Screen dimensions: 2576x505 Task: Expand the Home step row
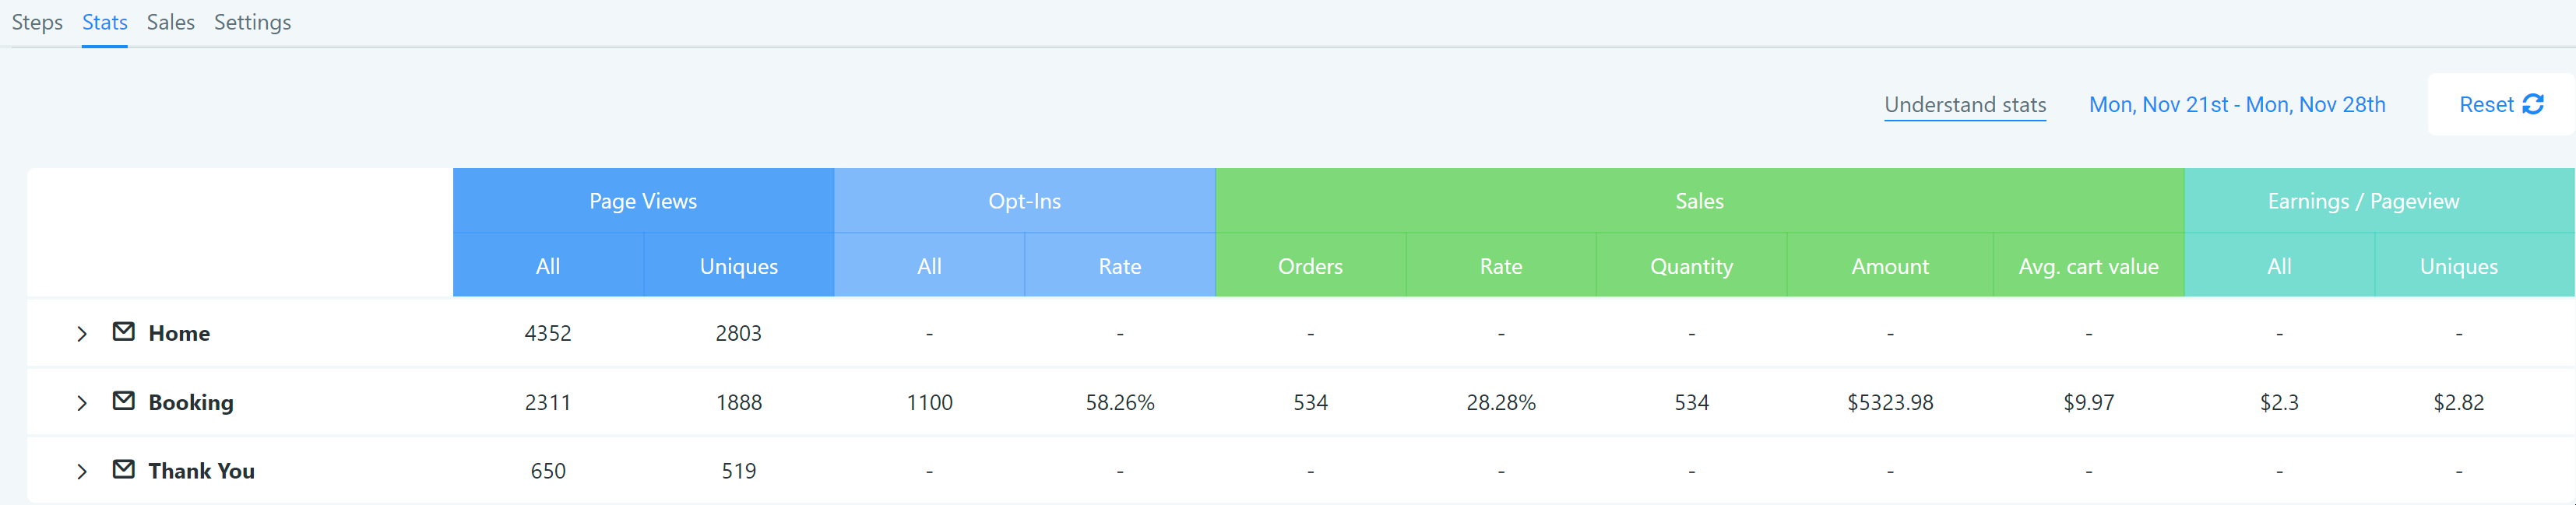82,334
